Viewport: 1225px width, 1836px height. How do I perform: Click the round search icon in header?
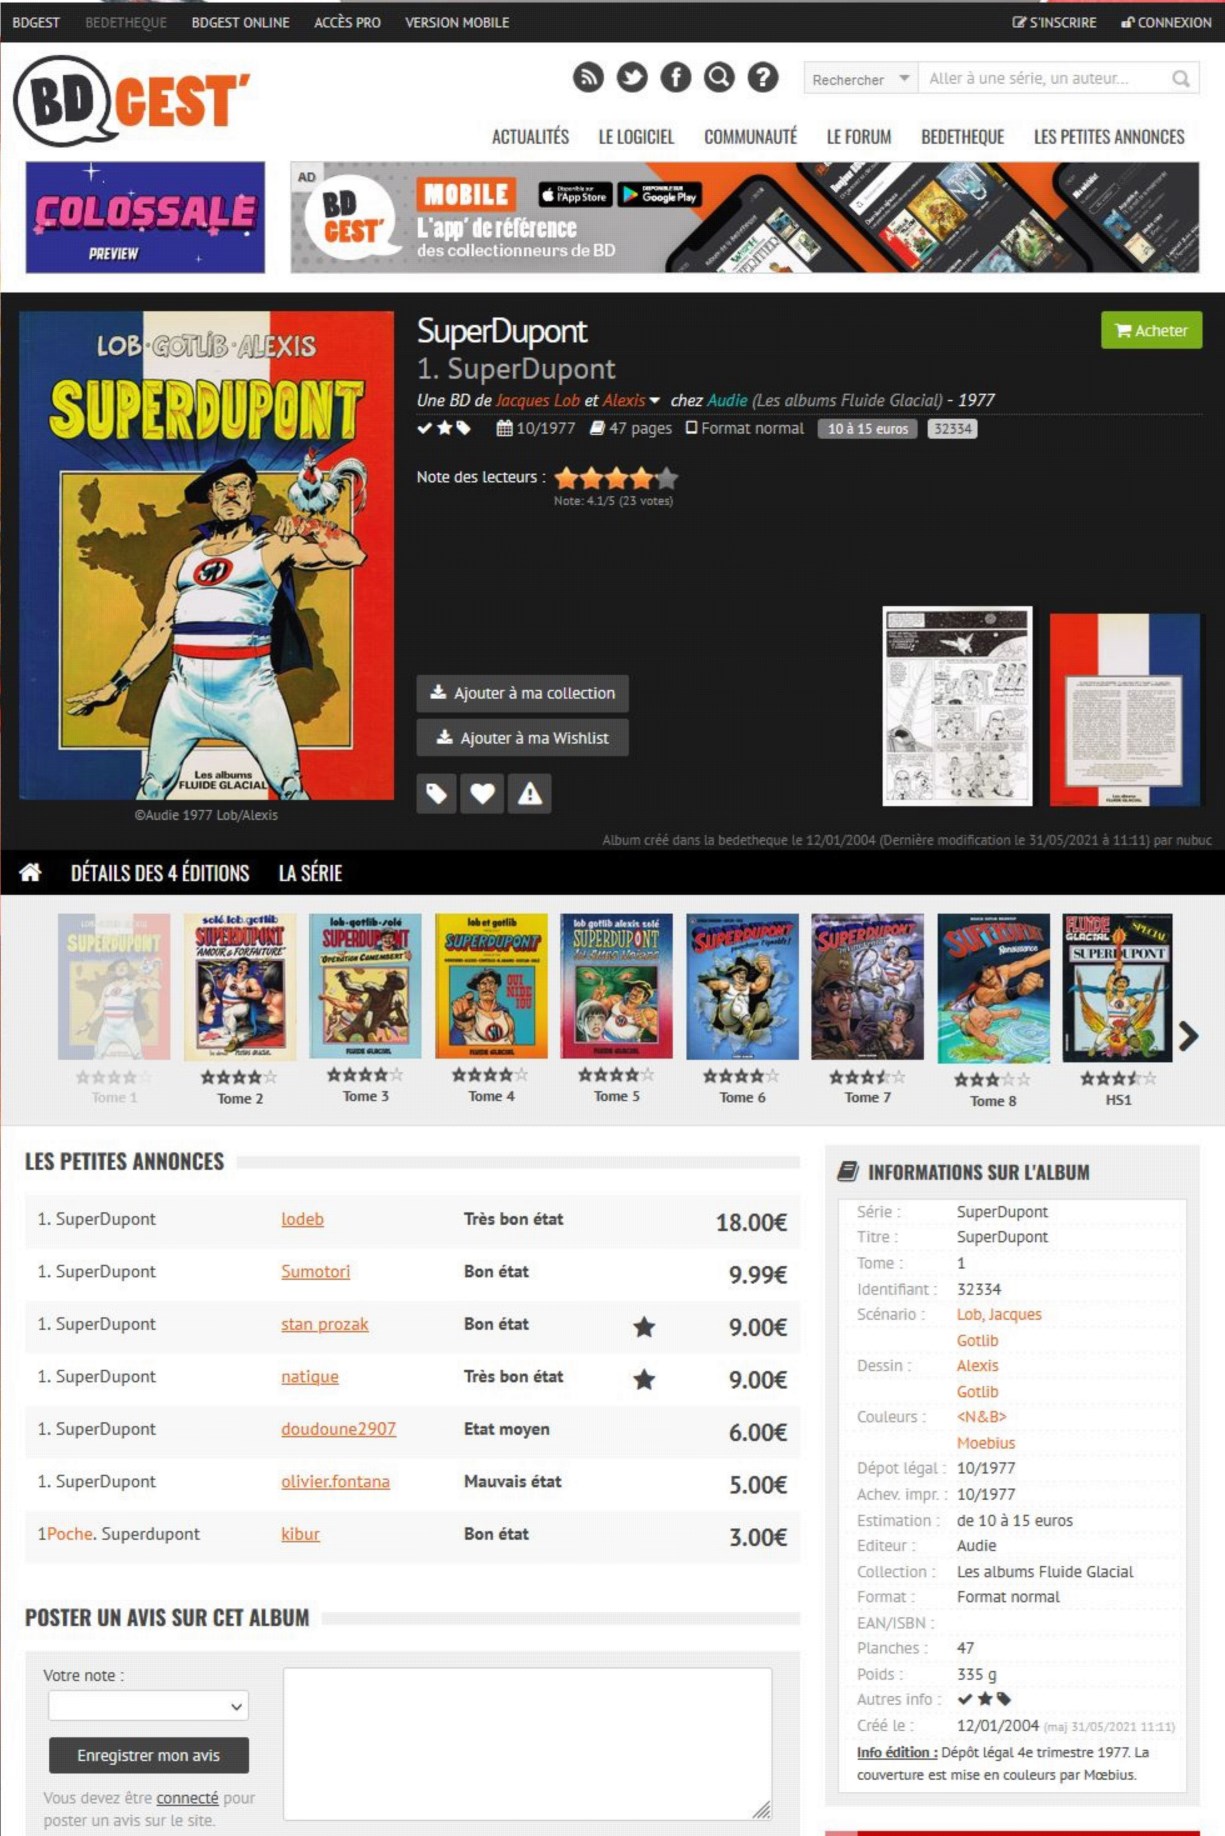(719, 77)
